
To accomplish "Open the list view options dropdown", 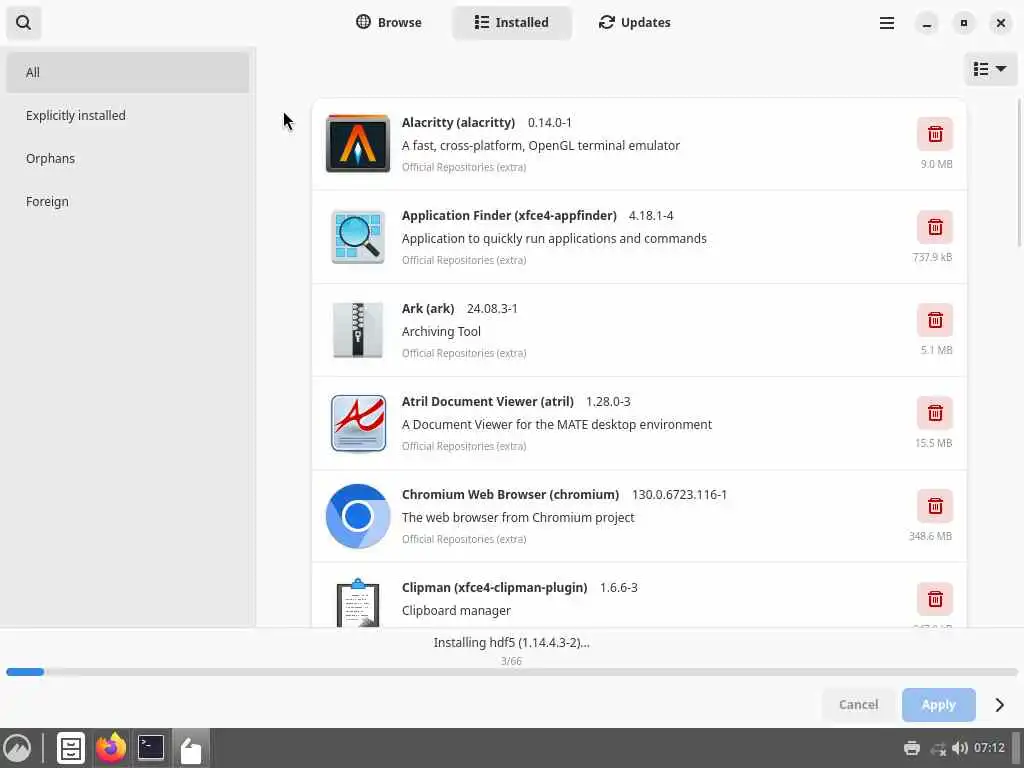I will pyautogui.click(x=990, y=69).
